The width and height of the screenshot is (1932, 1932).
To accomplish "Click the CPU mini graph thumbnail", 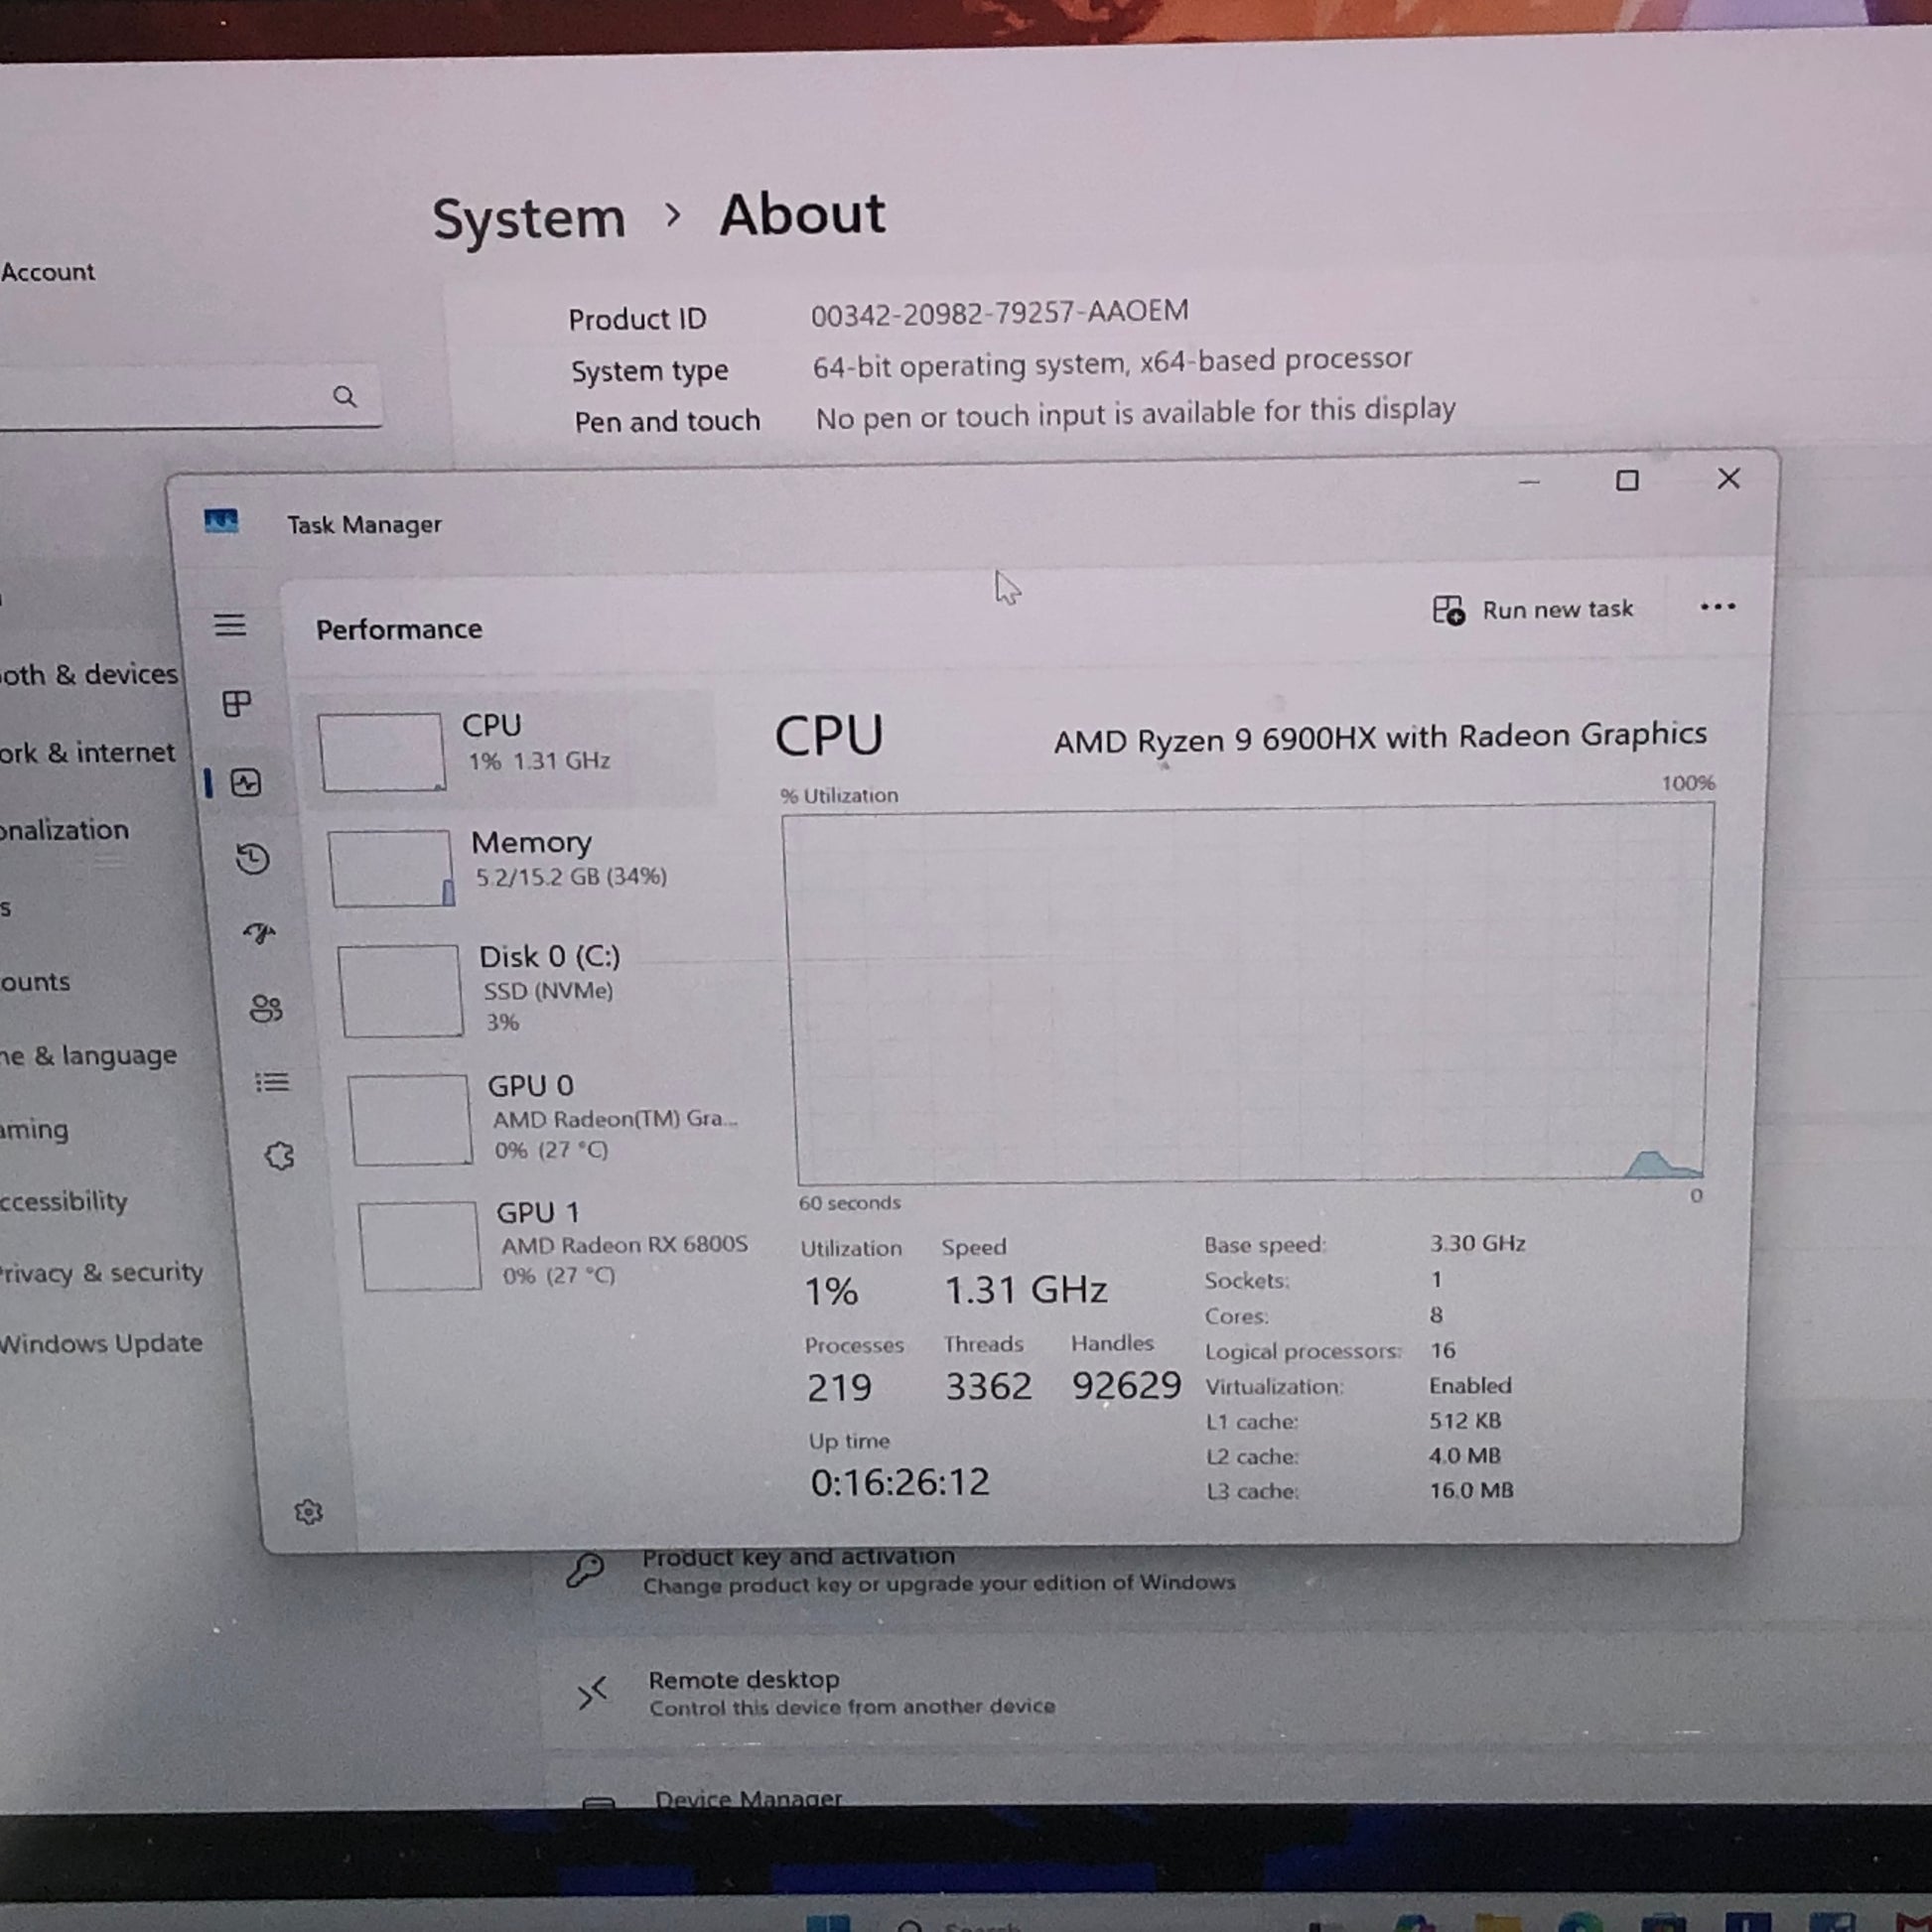I will point(381,752).
